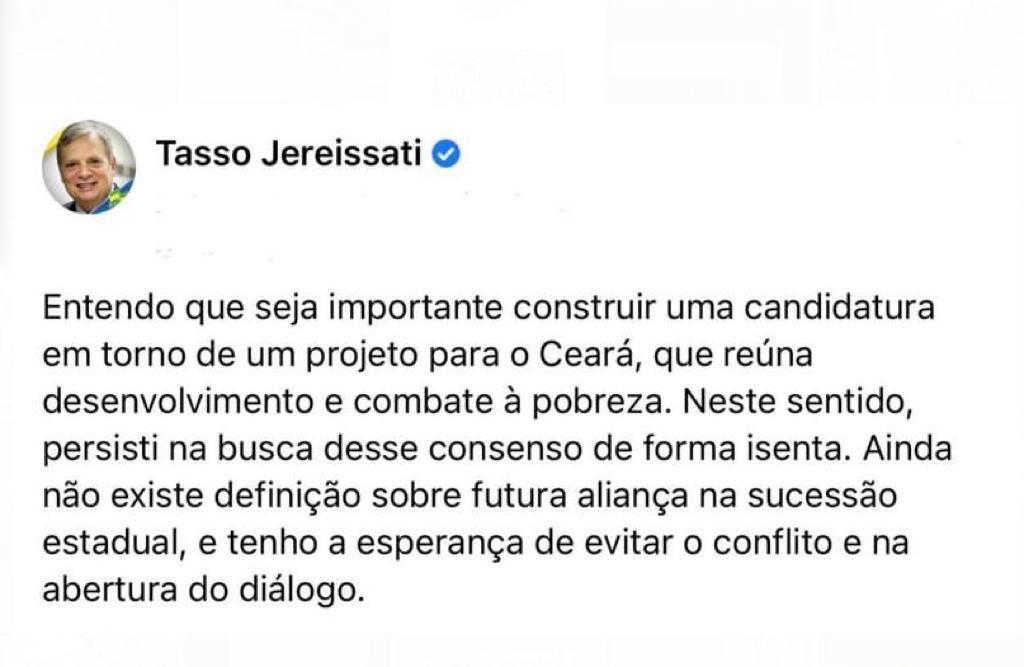Click the Tasso Jereissati account name

click(x=289, y=155)
